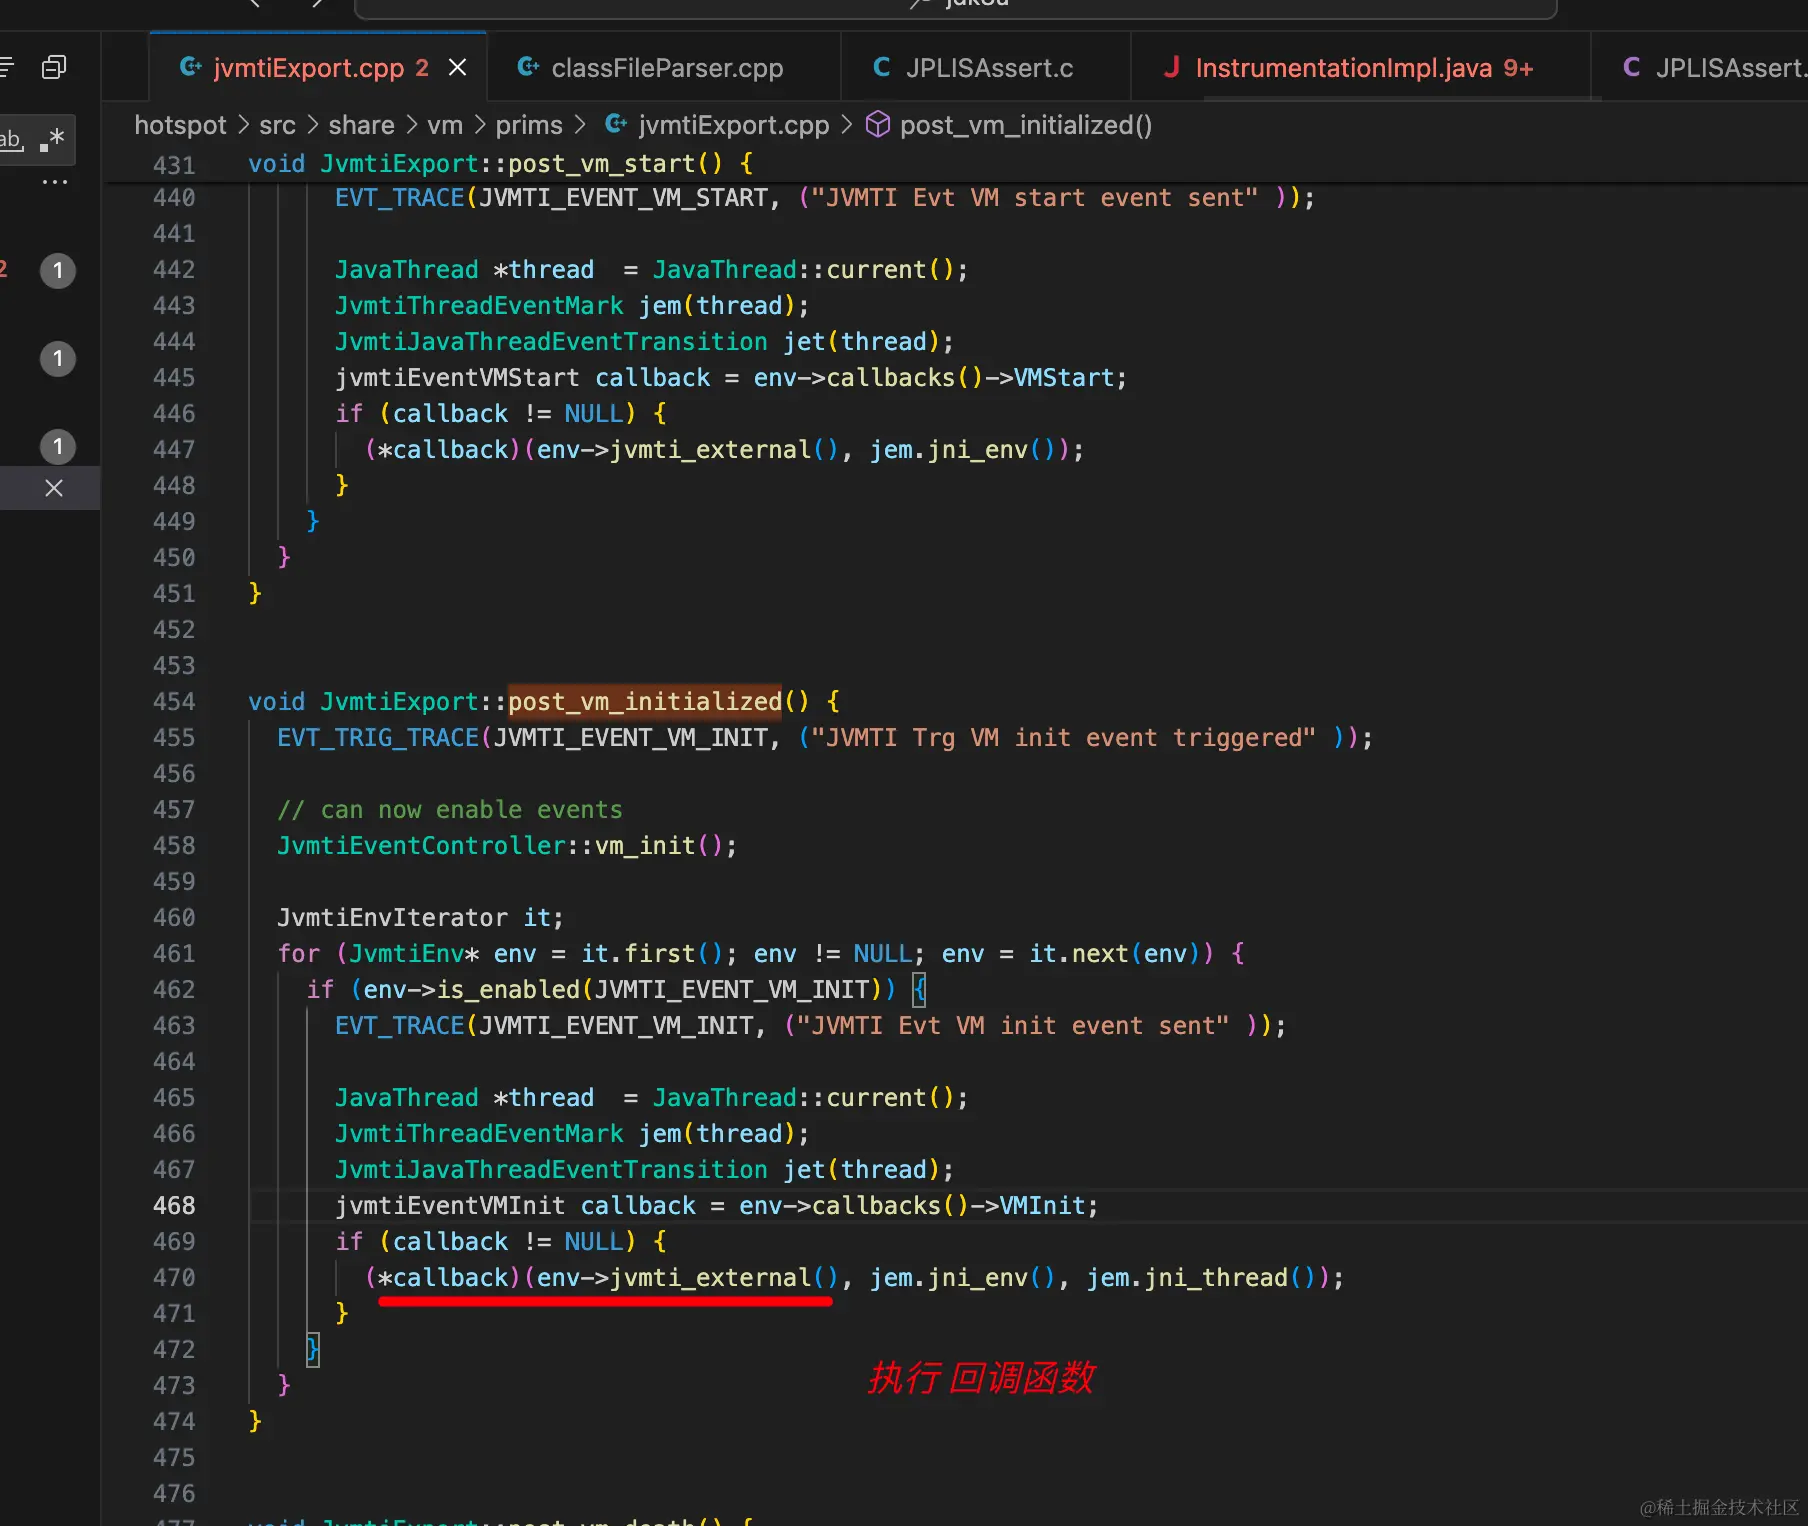Click the string "JVMTI Trg VM init event triggered"
1808x1526 pixels.
tap(1064, 737)
